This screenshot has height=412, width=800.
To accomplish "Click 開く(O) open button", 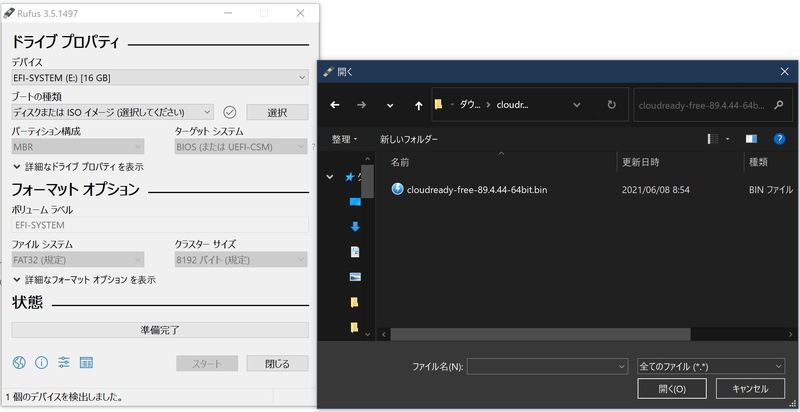I will coord(672,389).
